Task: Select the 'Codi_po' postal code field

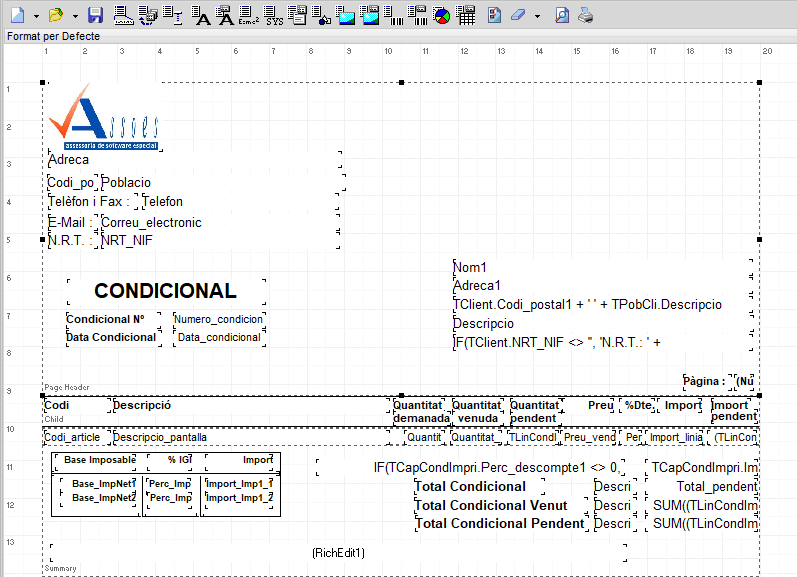Action: coord(71,183)
